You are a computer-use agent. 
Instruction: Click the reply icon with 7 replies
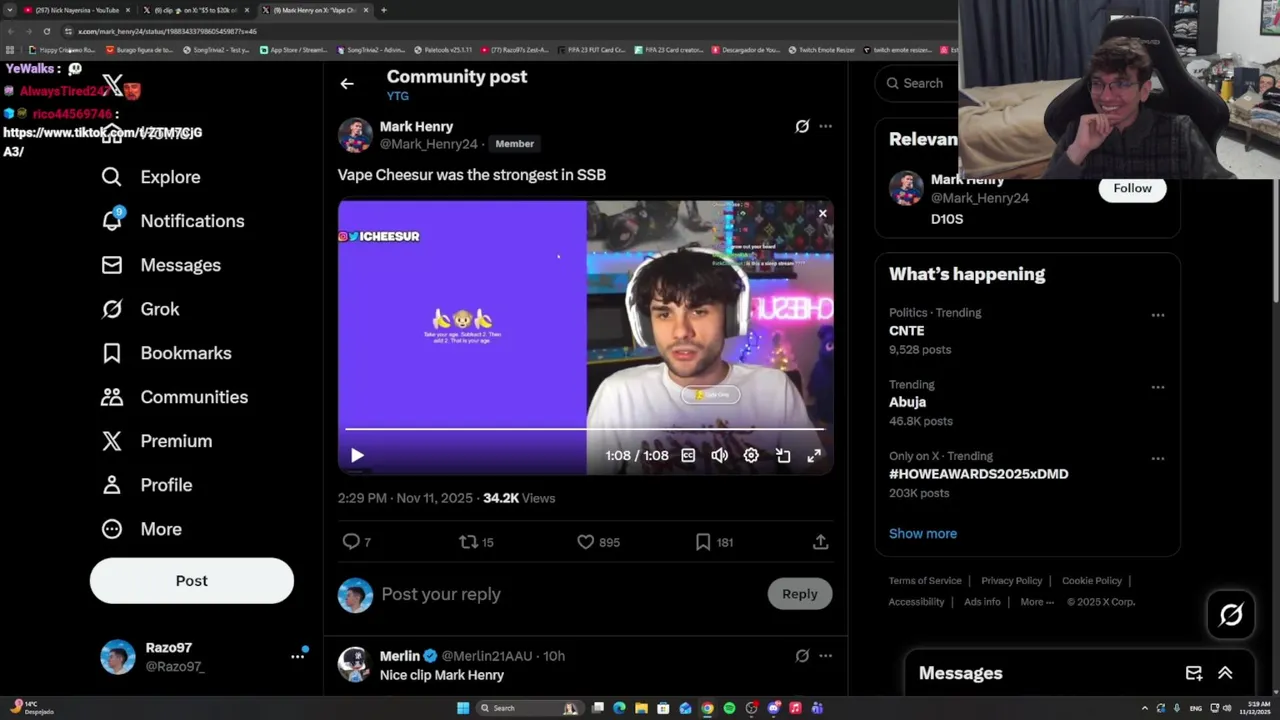[356, 542]
